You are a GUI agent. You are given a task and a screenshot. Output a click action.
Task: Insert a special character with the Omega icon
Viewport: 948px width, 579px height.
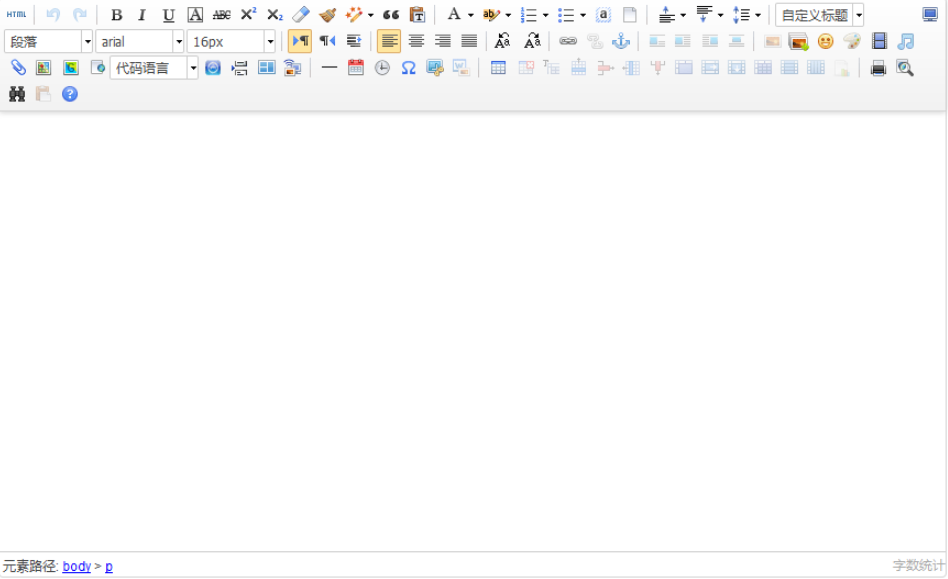[409, 68]
